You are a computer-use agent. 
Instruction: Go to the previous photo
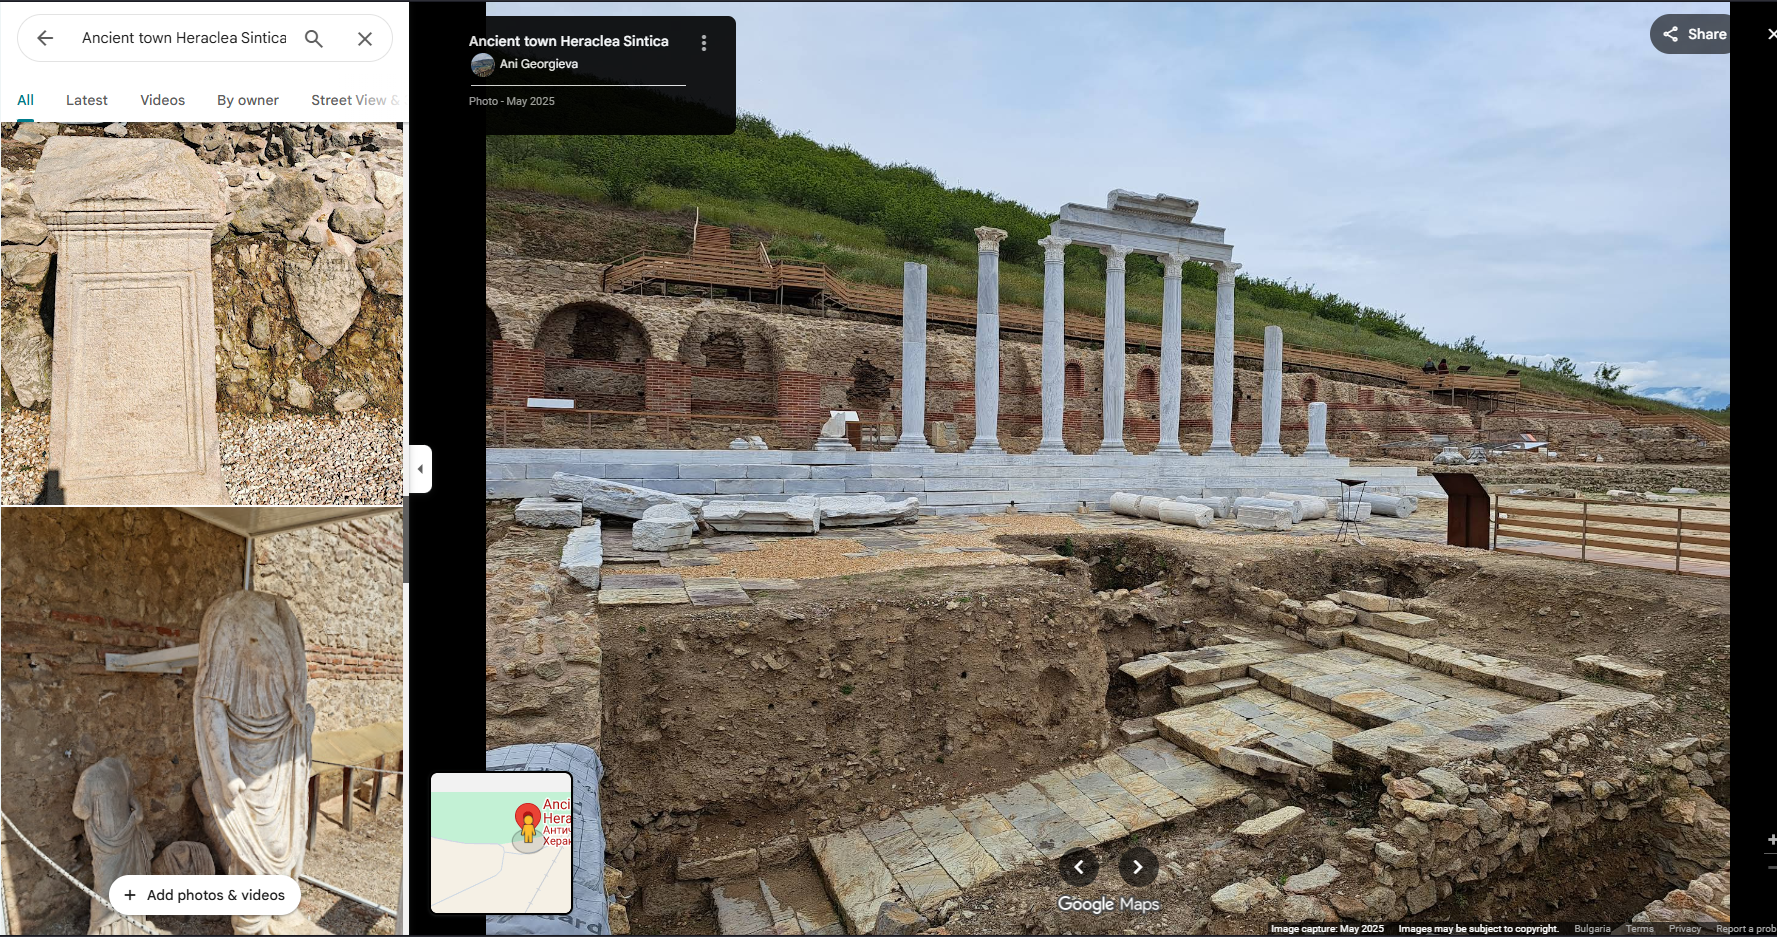1078,867
